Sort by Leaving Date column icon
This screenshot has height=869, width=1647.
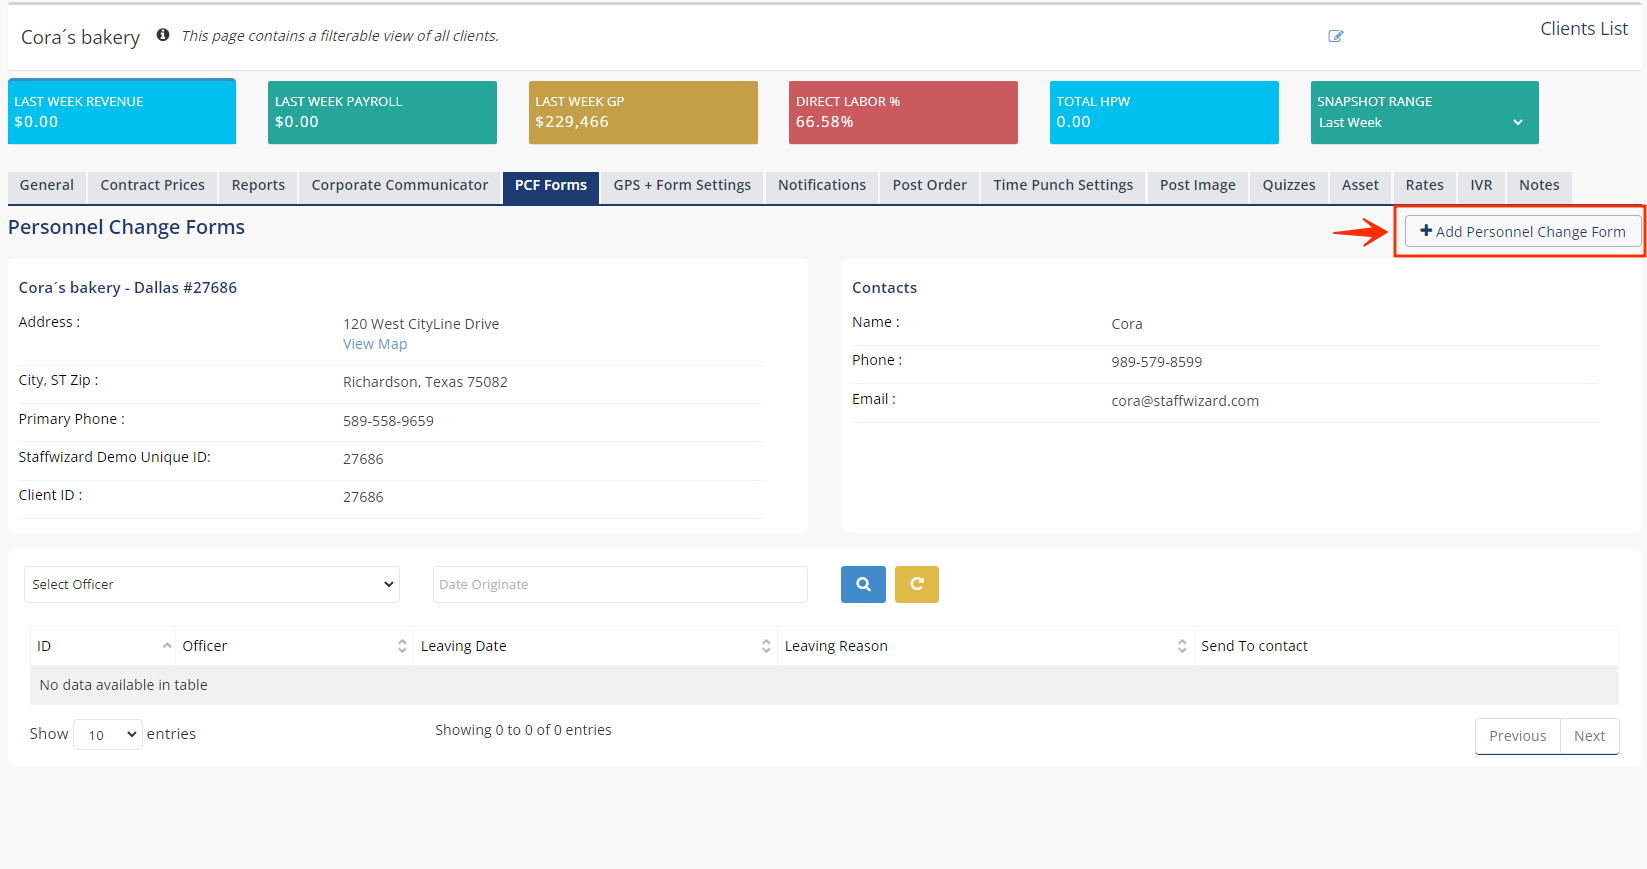pos(766,646)
